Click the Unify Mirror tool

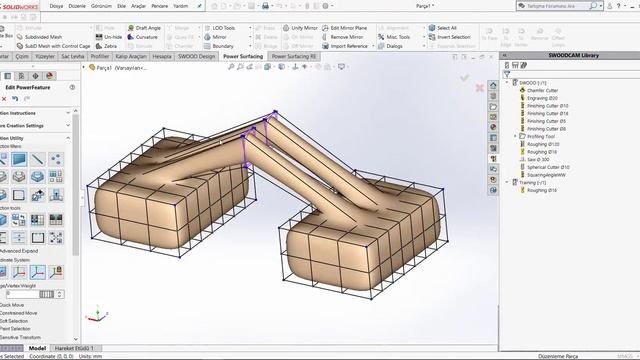300,28
